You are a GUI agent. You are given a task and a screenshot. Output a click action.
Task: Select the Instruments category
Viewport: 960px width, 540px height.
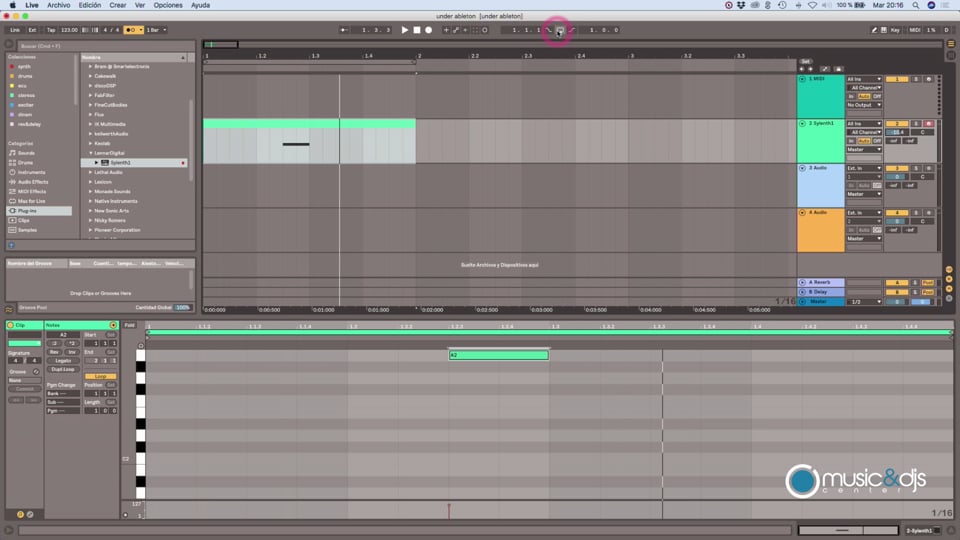pos(31,173)
